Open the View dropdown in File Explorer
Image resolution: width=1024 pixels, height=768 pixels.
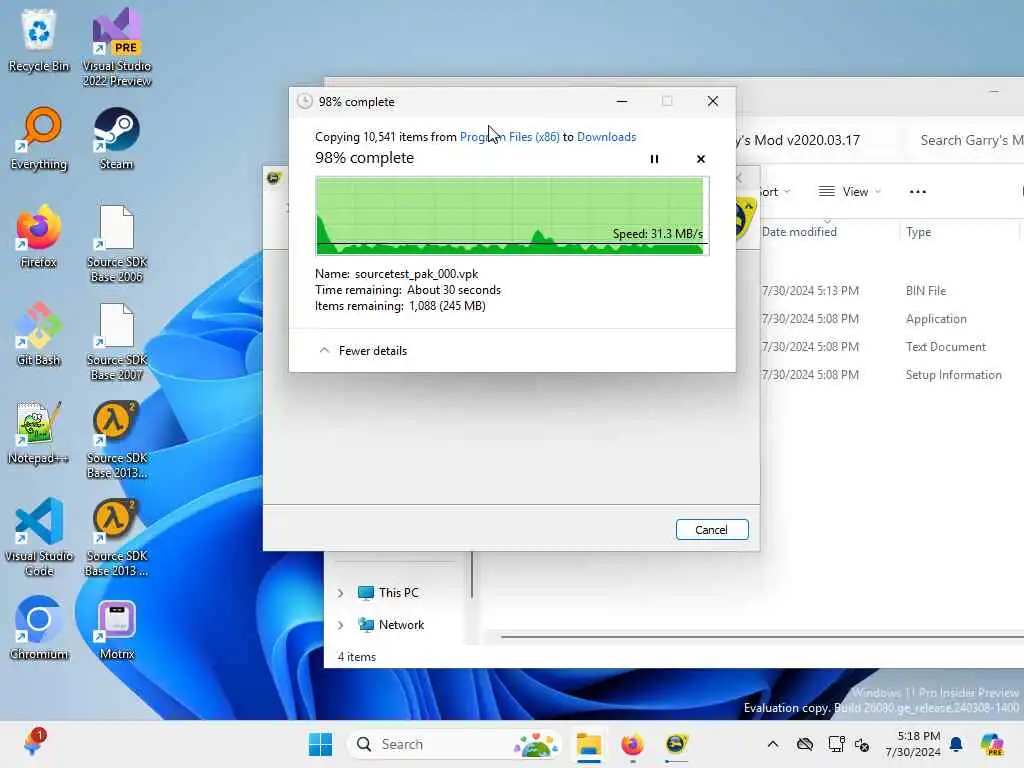click(x=849, y=191)
